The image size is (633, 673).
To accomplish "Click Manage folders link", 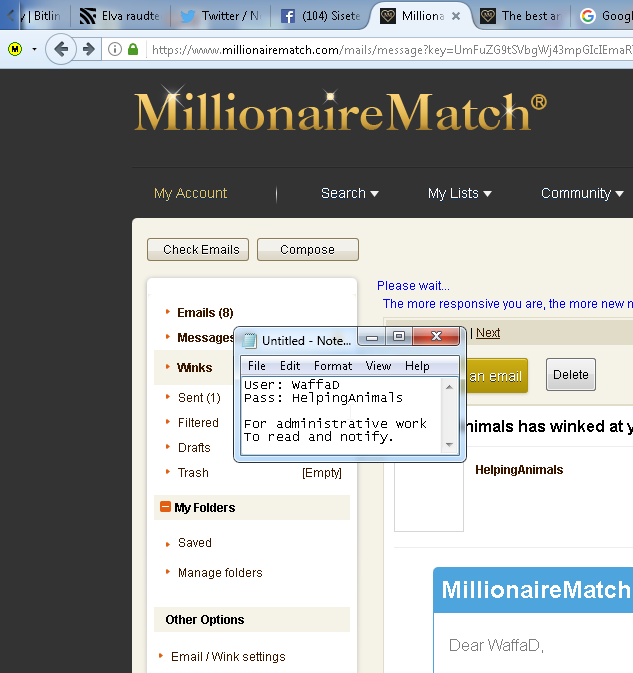I will coord(220,573).
